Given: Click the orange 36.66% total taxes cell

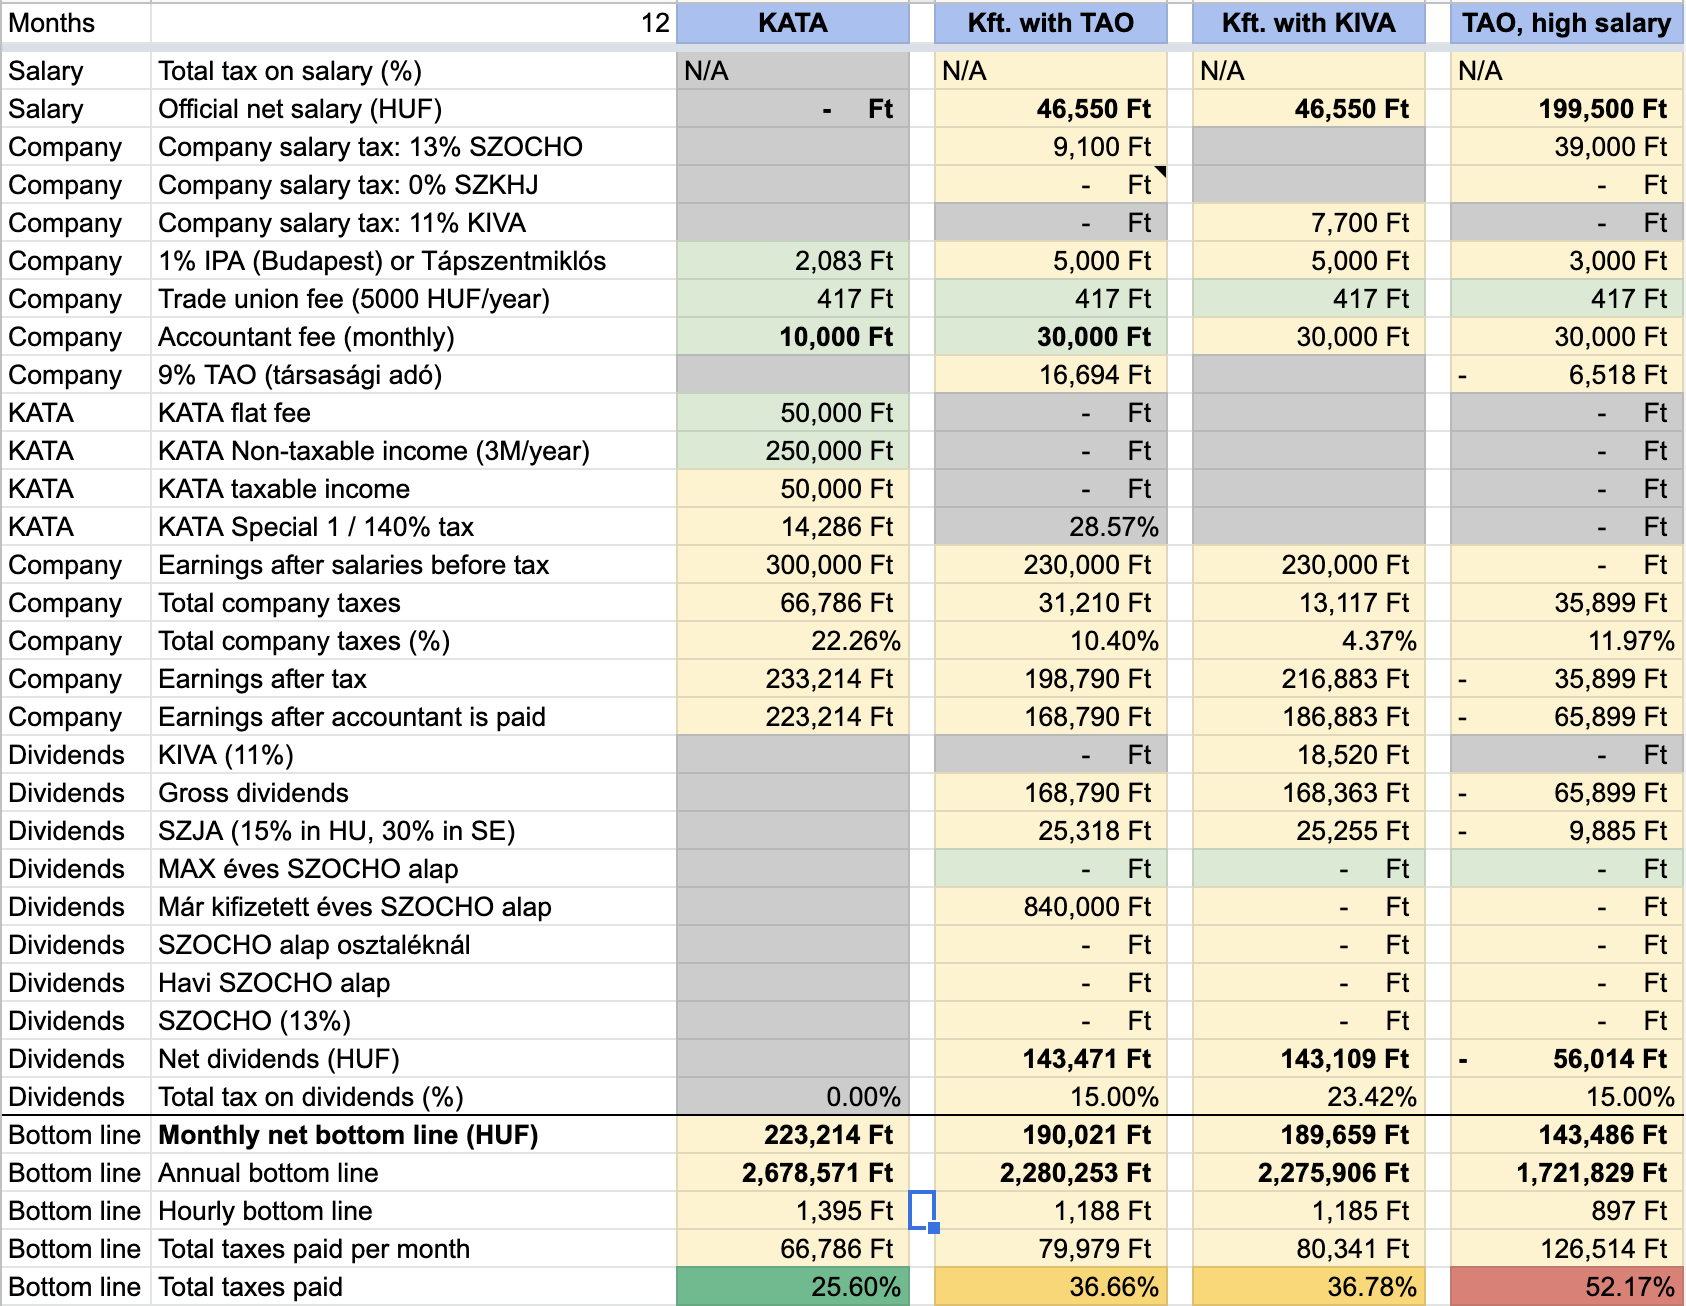Looking at the screenshot, I should pos(1050,1286).
